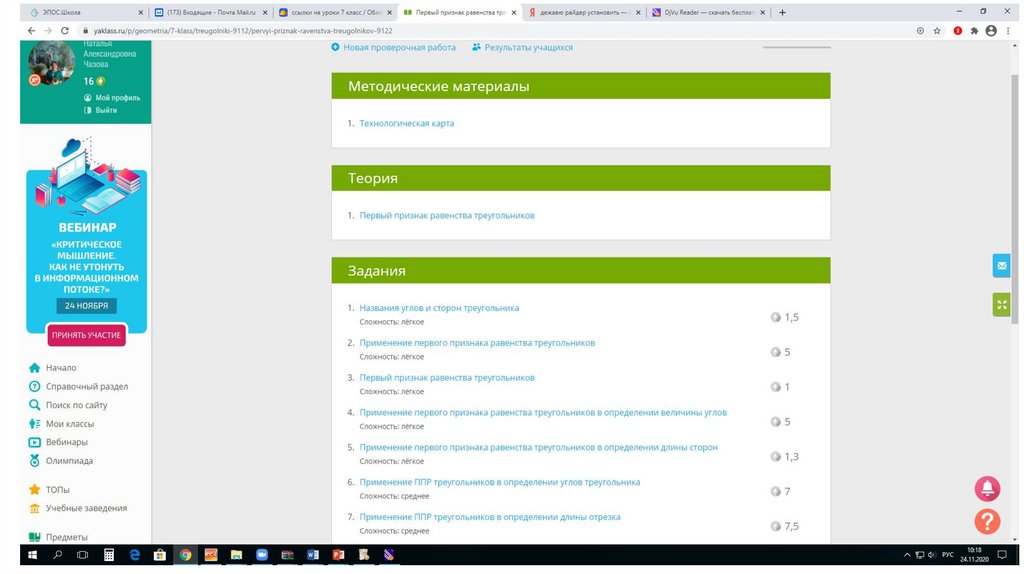Switch to the DjVu Reader tab
Viewport: 1024px width, 574px height.
click(x=709, y=12)
